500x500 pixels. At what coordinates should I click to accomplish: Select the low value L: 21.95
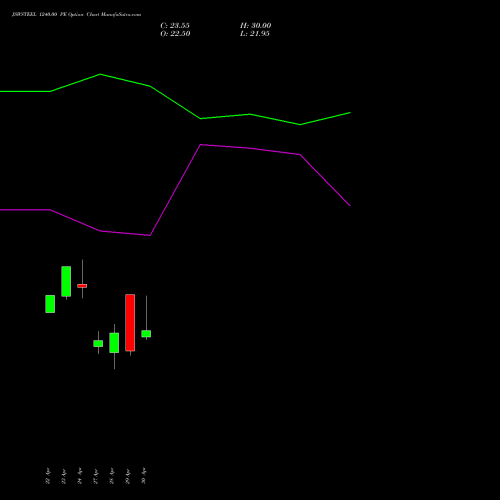coord(255,33)
